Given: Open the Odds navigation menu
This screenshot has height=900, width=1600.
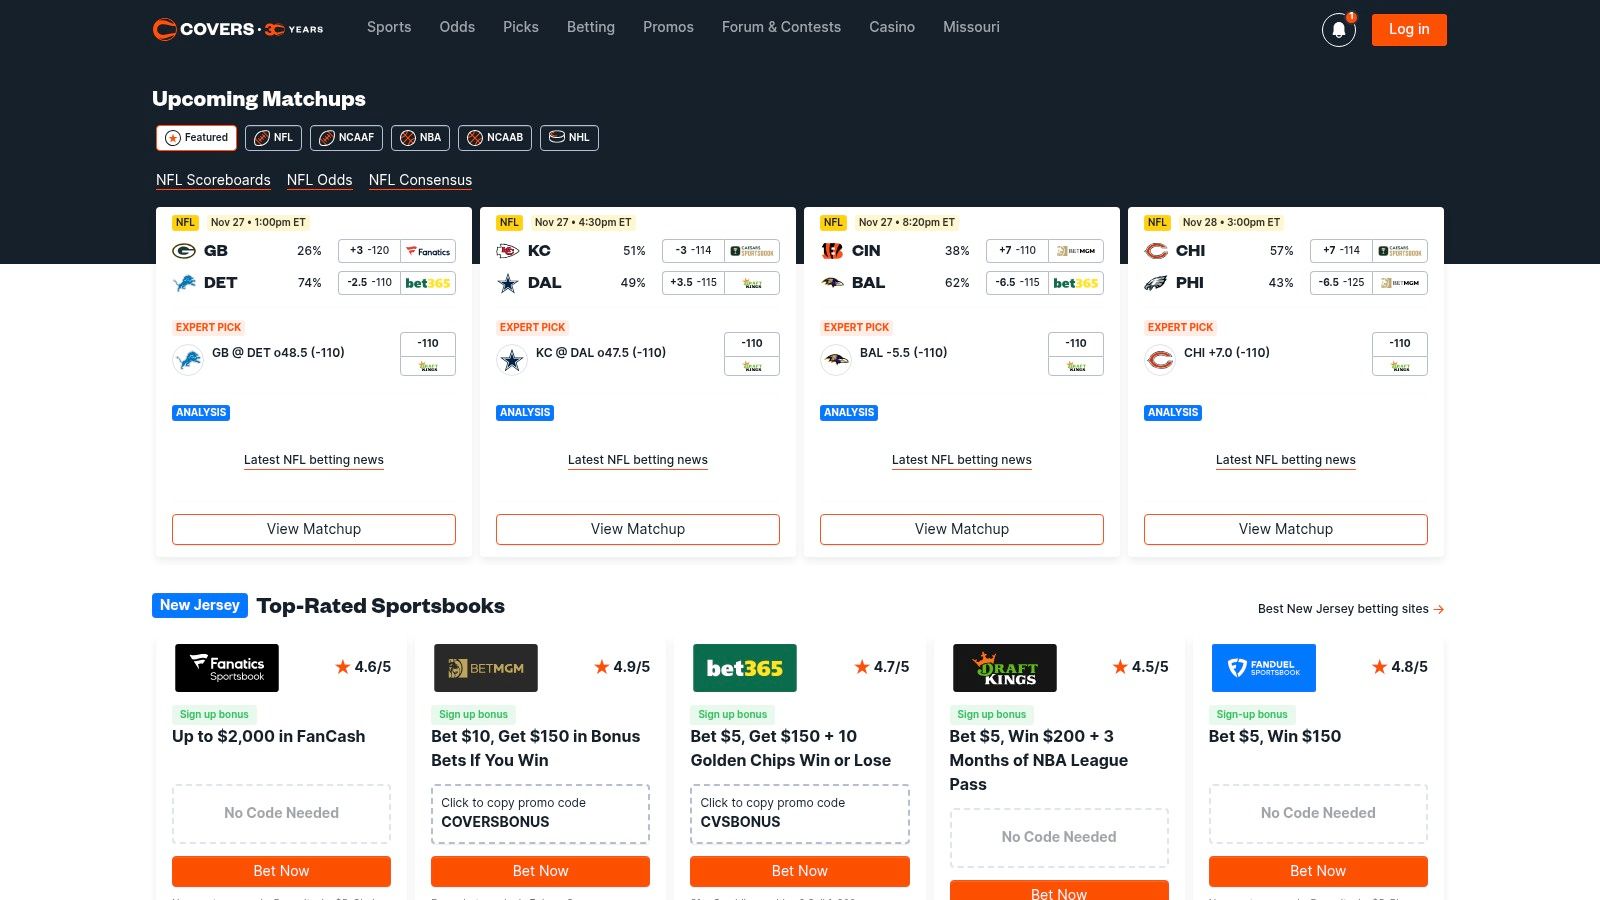Looking at the screenshot, I should [x=457, y=27].
